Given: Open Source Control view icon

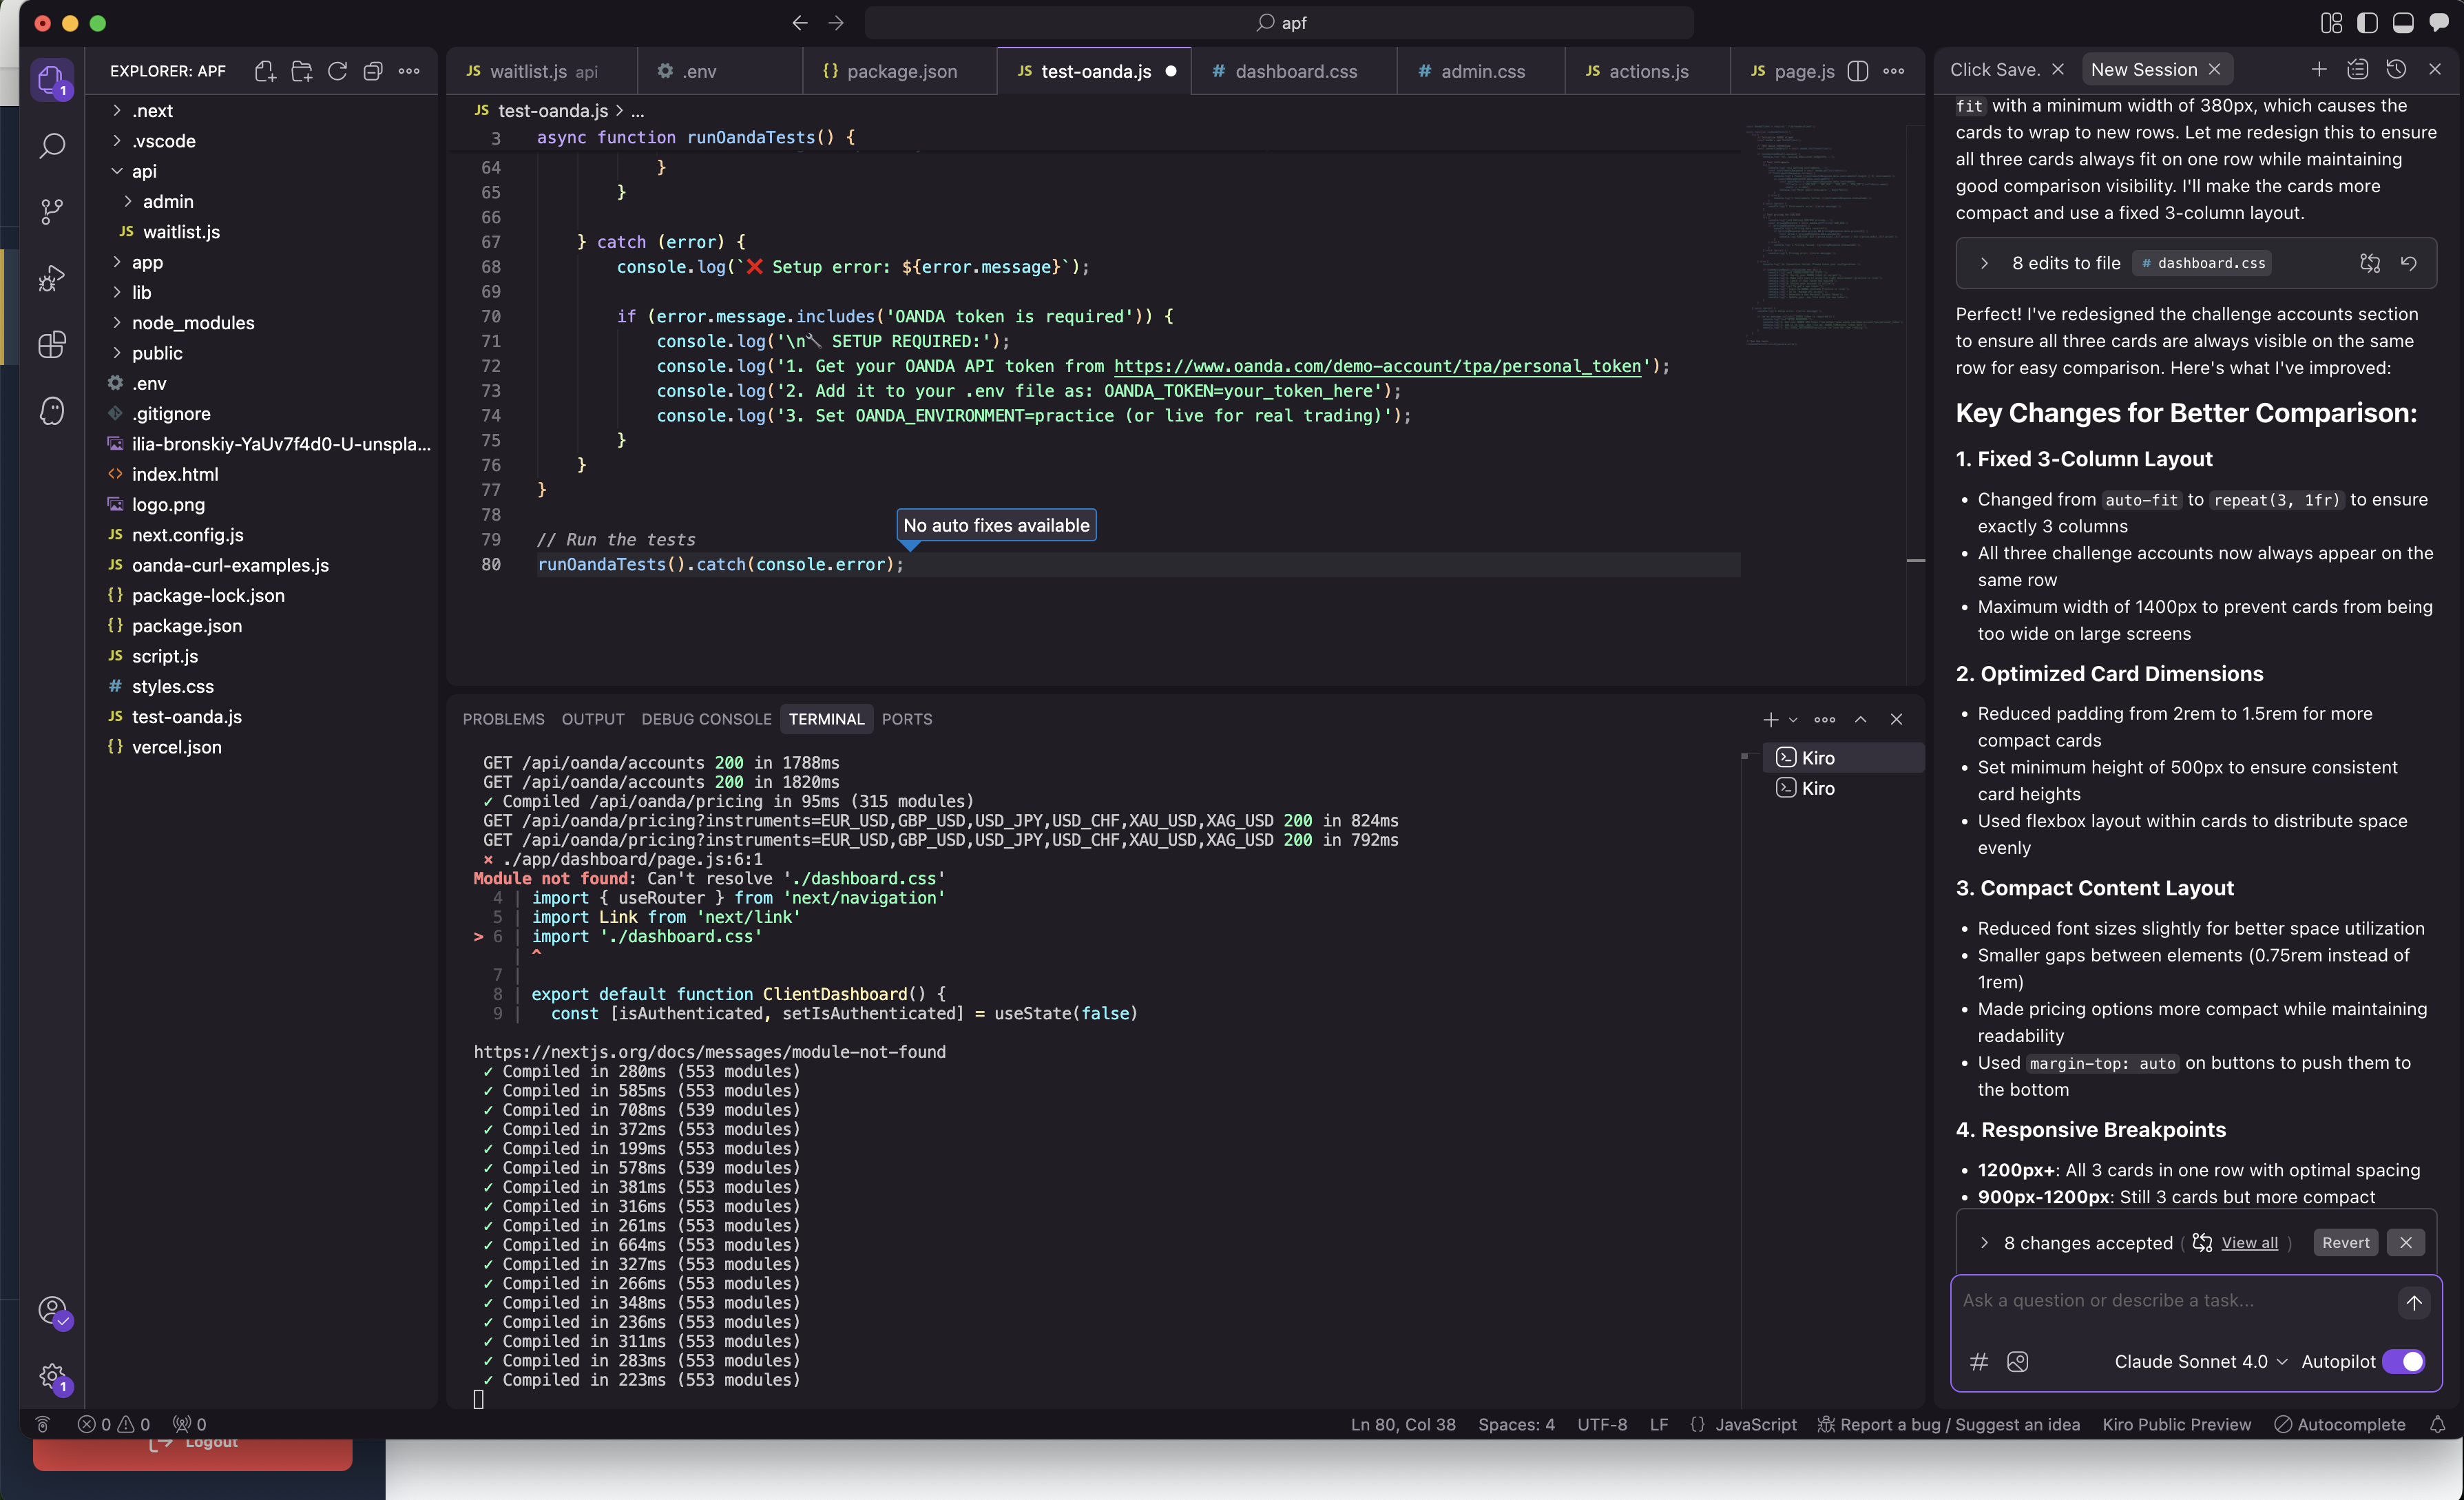Looking at the screenshot, I should [52, 211].
